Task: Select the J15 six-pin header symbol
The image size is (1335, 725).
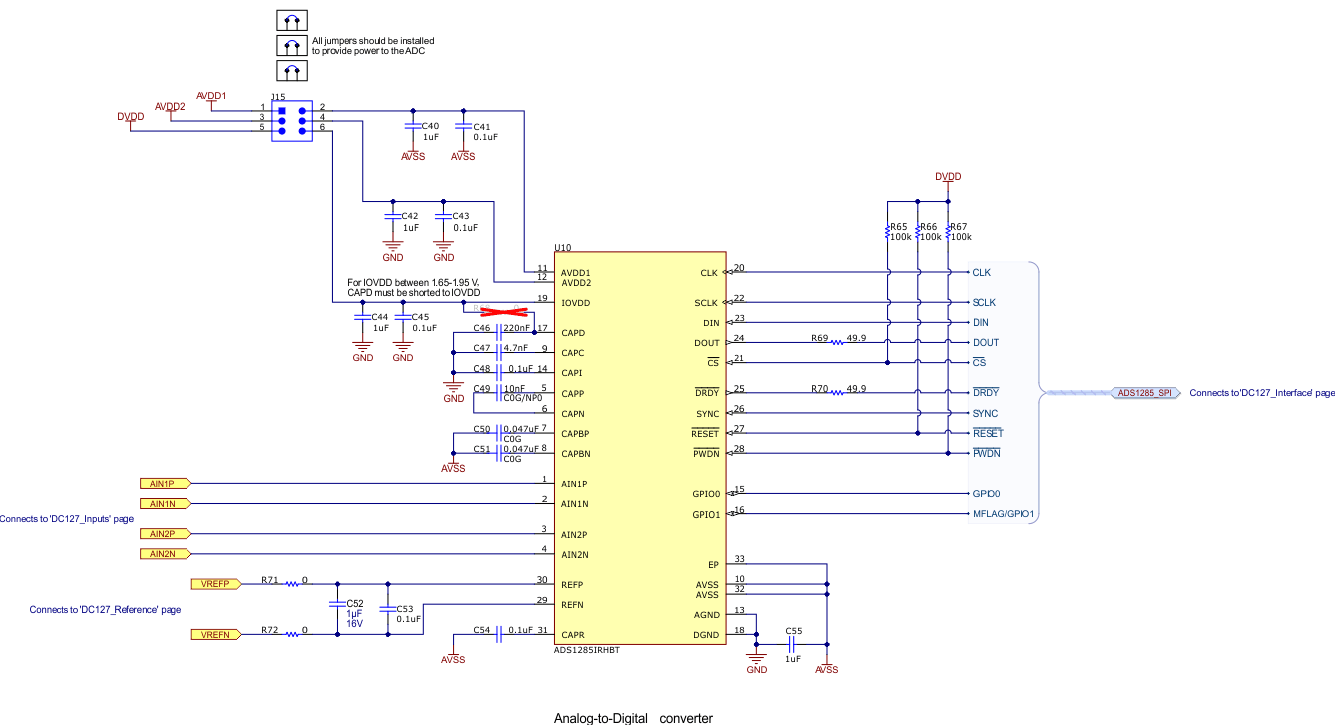Action: point(292,120)
